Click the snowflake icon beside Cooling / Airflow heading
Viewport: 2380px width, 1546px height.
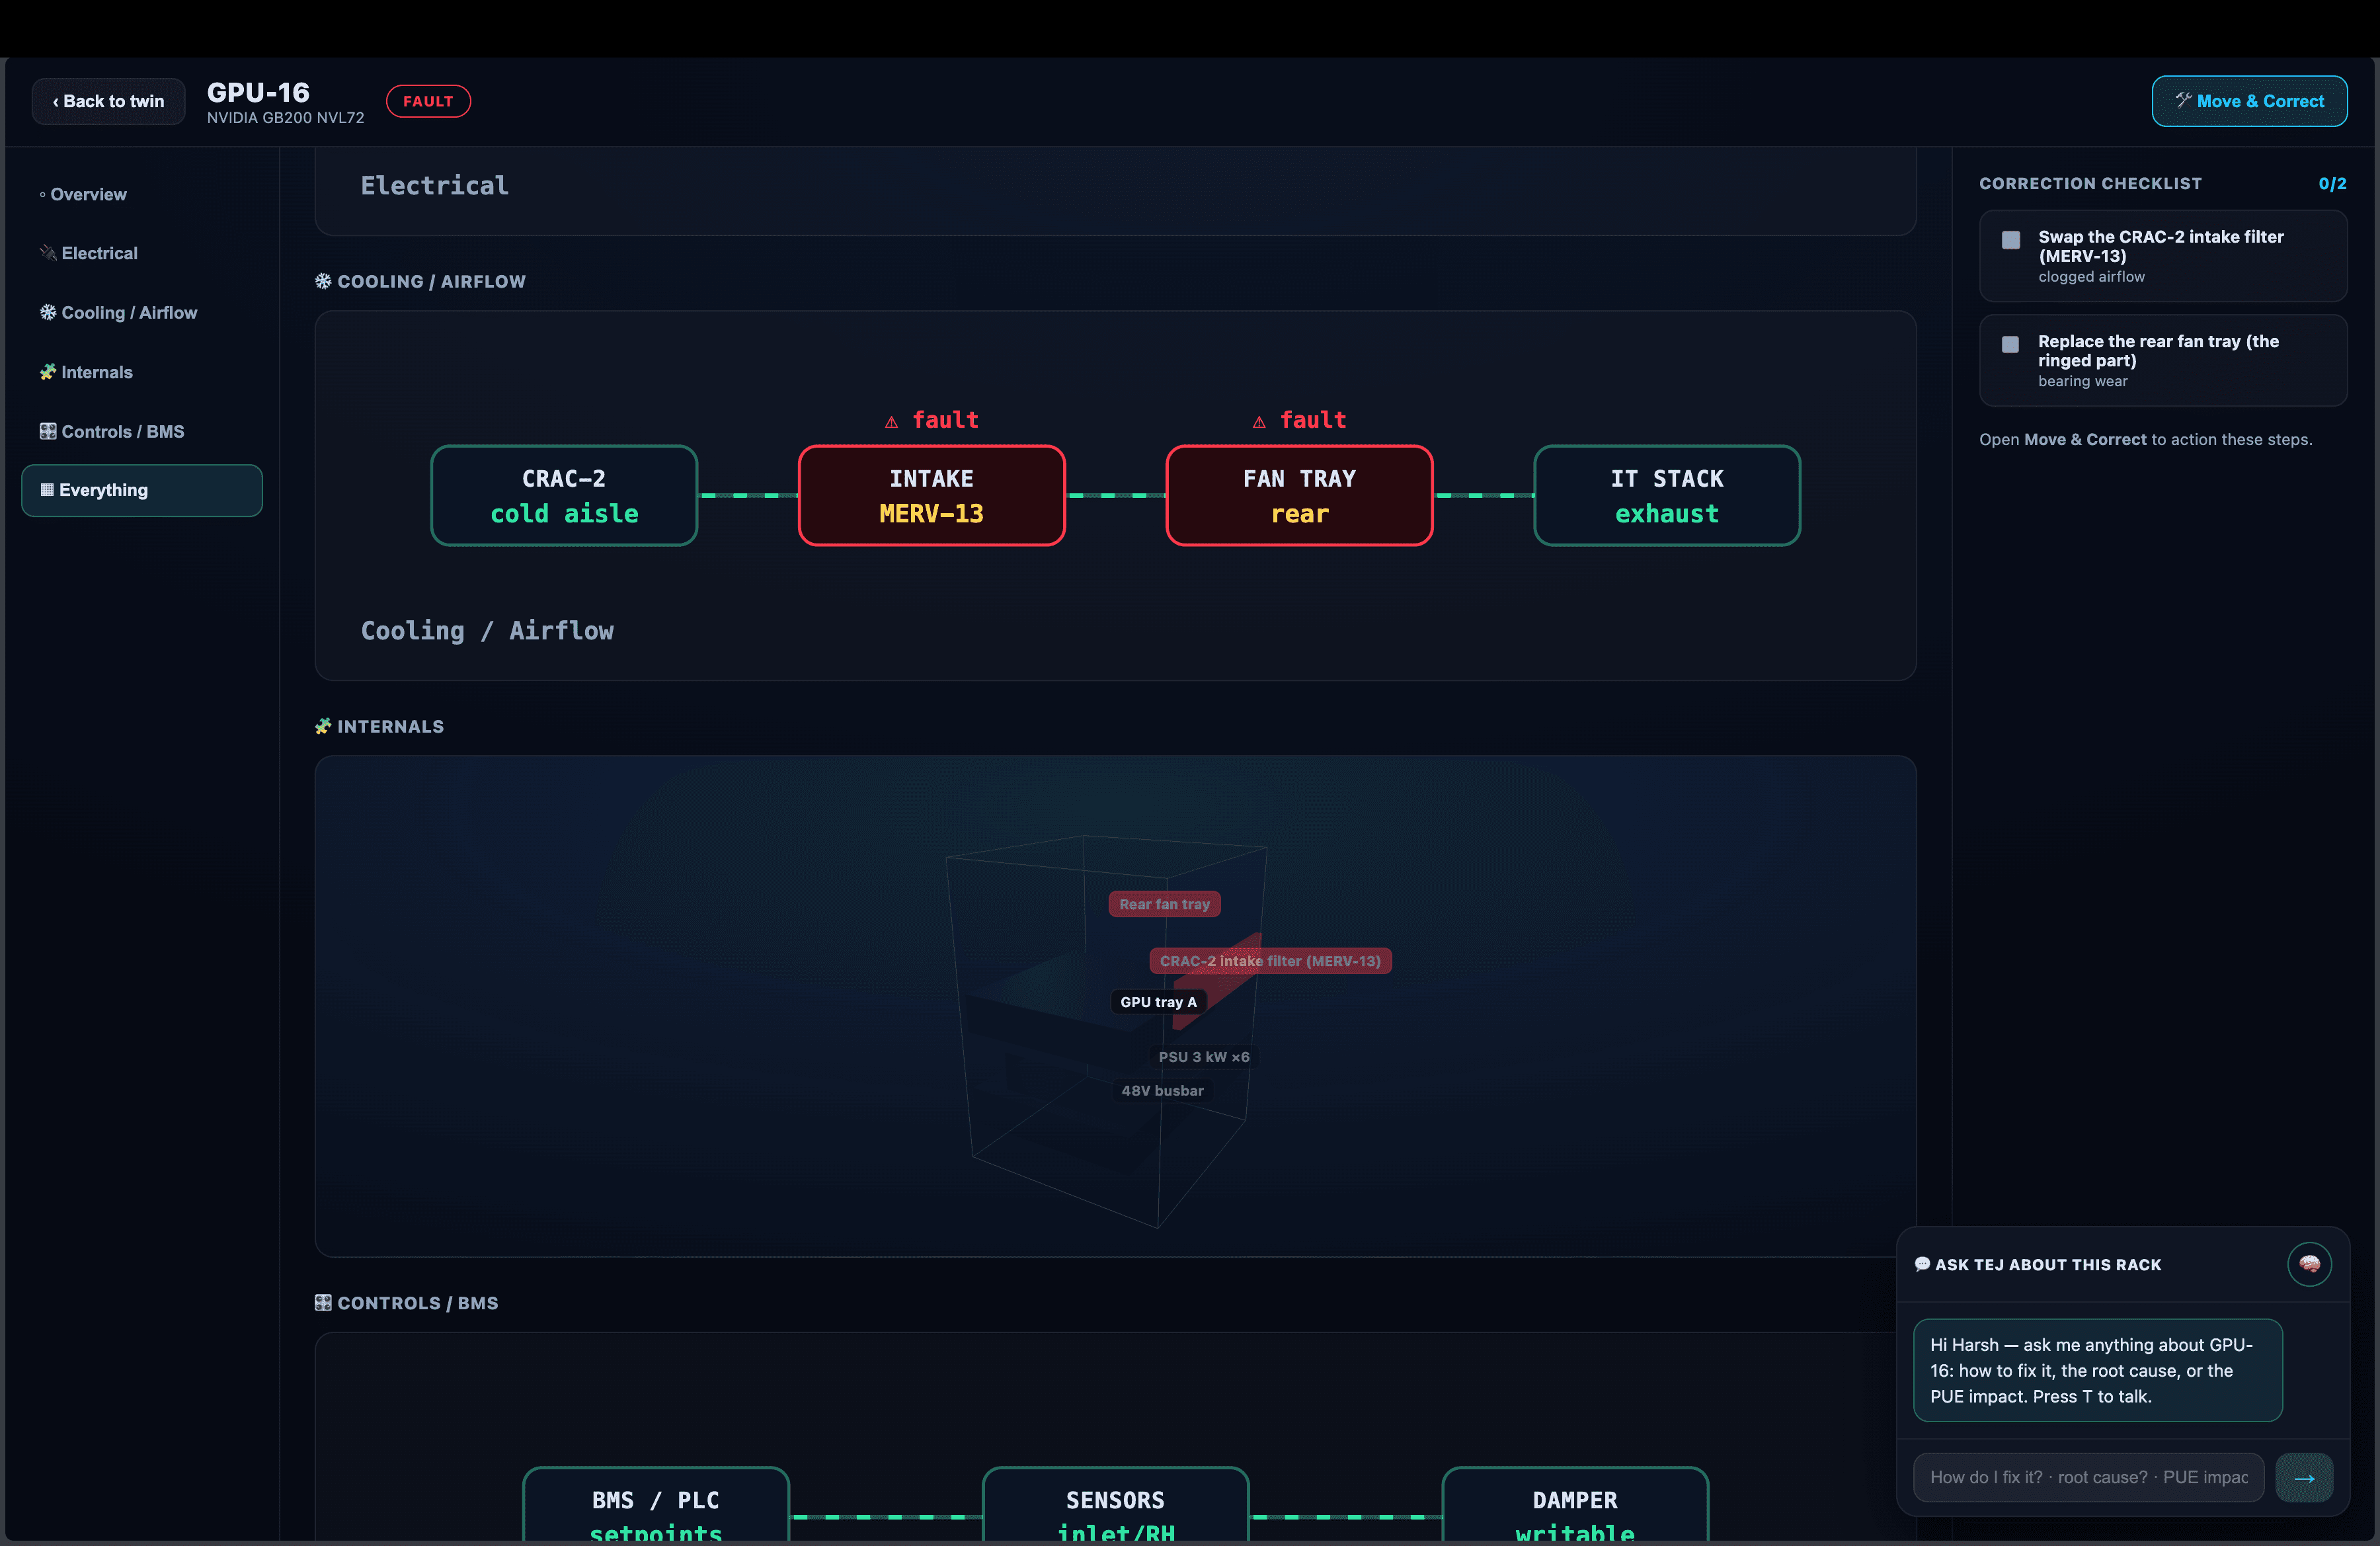tap(323, 281)
